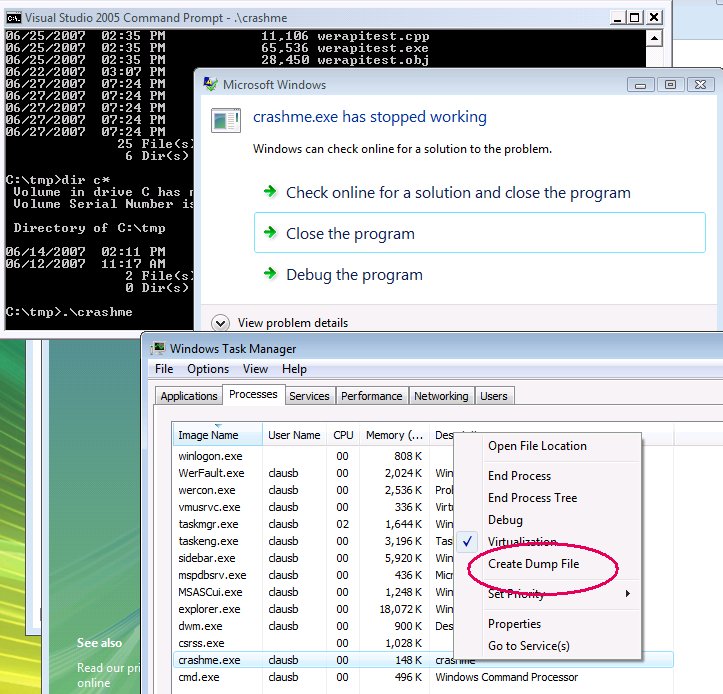Expand View problem details chevron
The width and height of the screenshot is (723, 694).
[220, 323]
